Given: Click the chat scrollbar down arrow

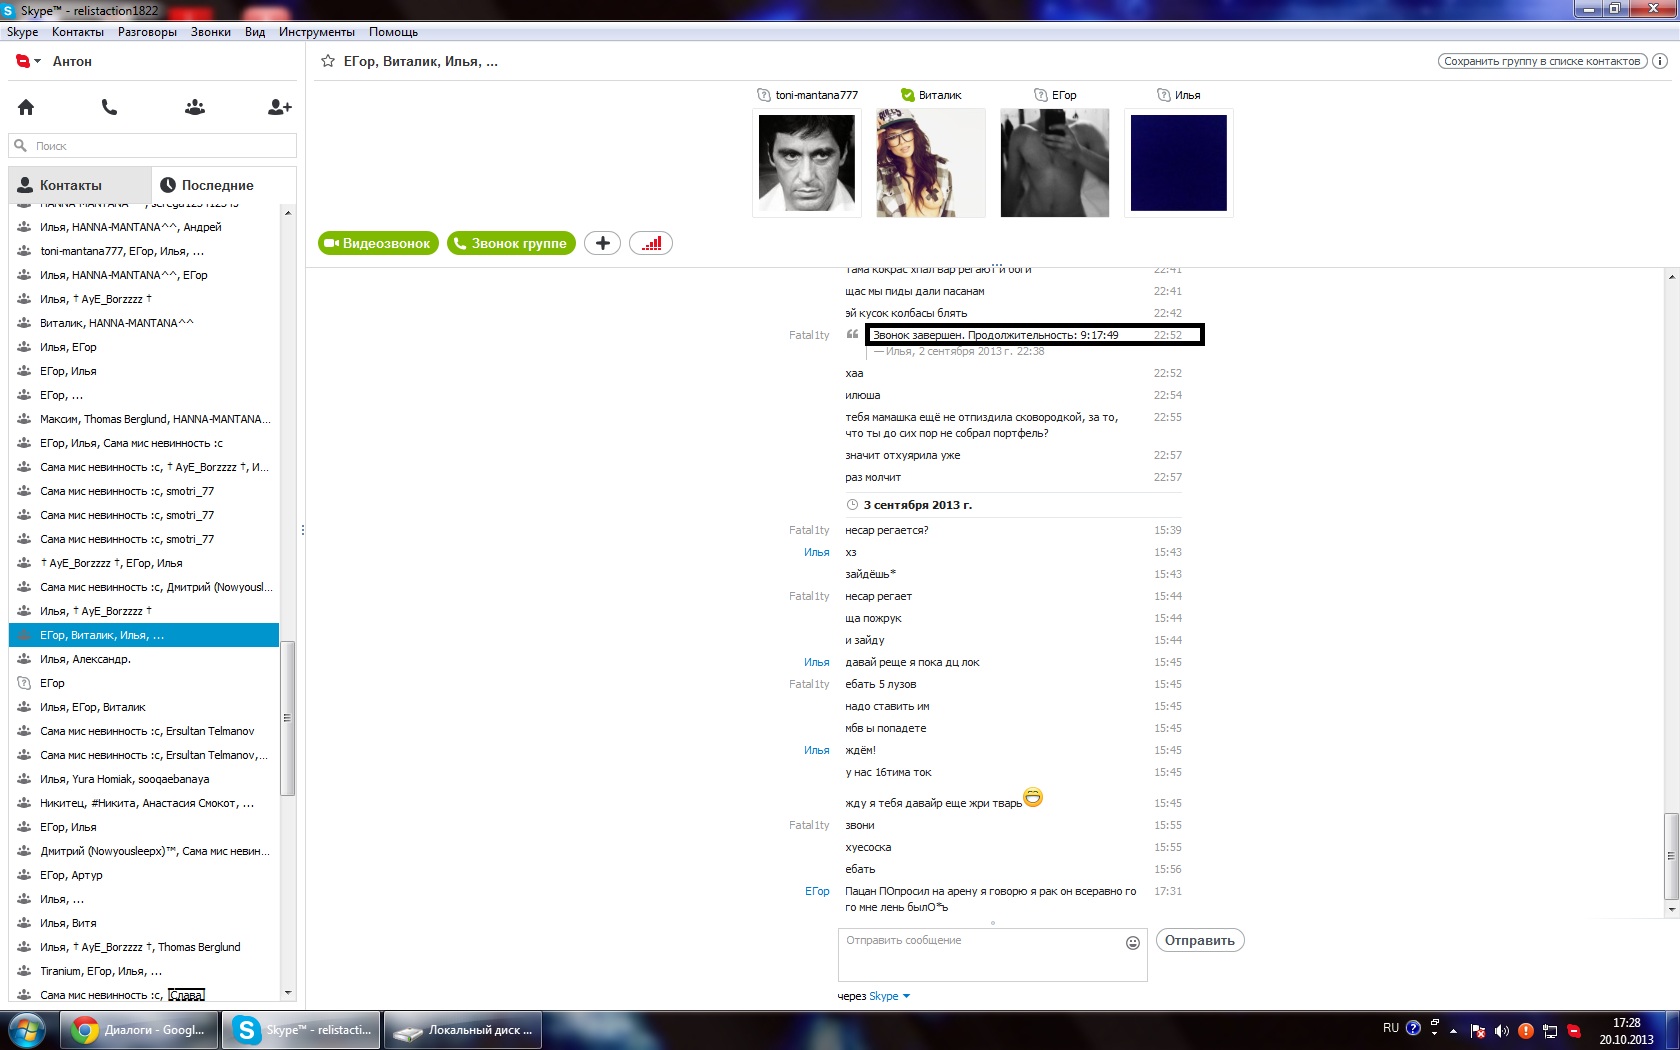Looking at the screenshot, I should click(1671, 910).
